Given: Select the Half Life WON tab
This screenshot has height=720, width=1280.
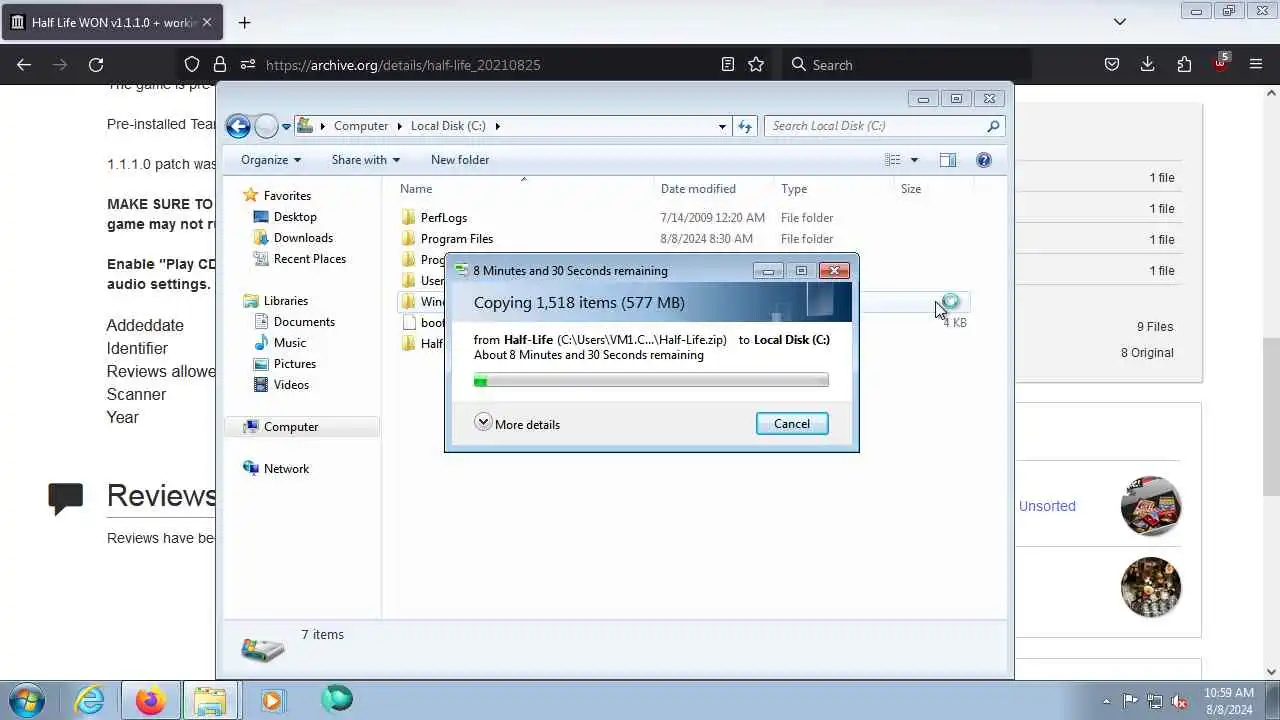Looking at the screenshot, I should [x=114, y=22].
